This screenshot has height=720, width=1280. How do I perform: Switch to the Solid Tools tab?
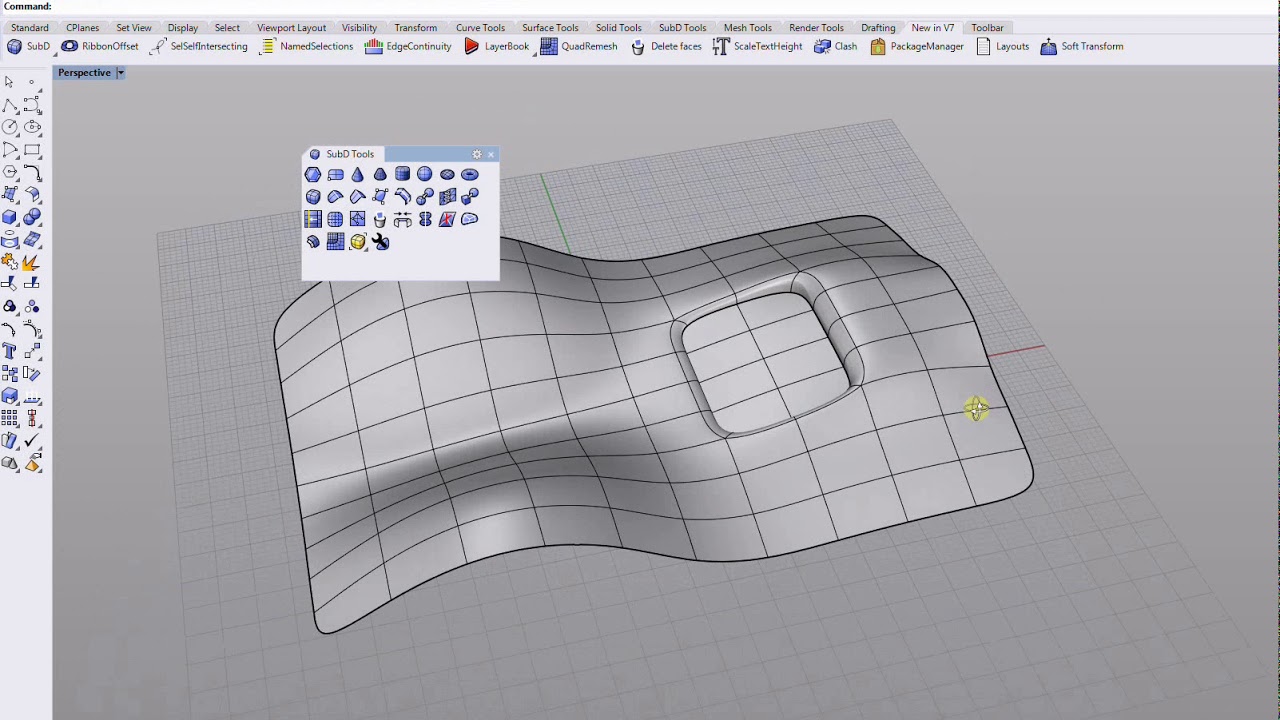click(619, 28)
